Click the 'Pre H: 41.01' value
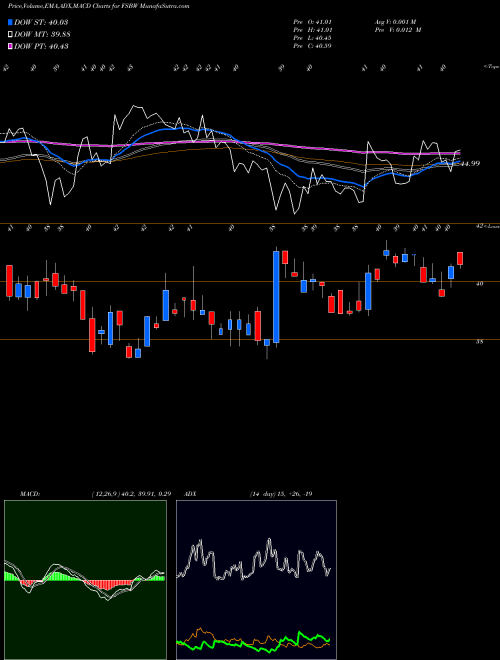This screenshot has height=660, width=500. [x=313, y=30]
